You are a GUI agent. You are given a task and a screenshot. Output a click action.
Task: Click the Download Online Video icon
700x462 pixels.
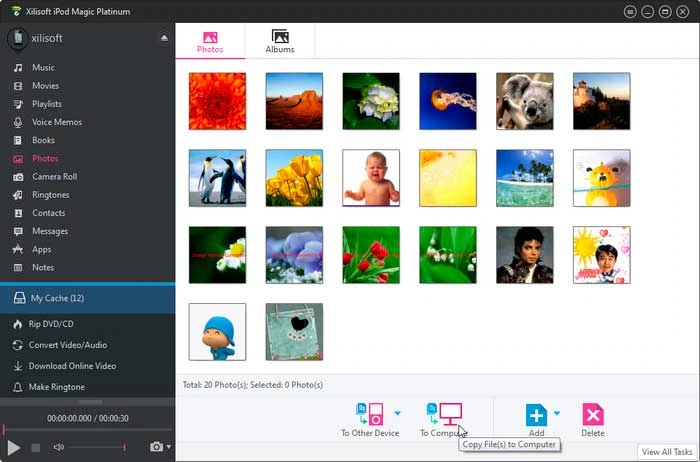pos(17,366)
